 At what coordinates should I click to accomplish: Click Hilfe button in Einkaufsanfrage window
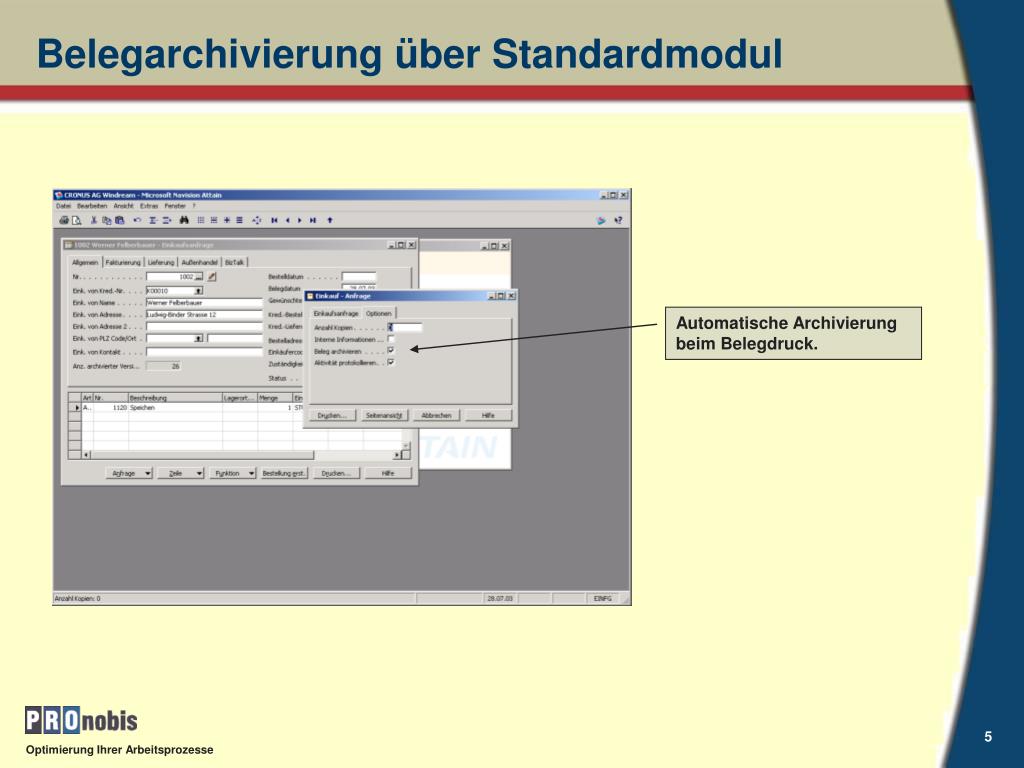388,473
